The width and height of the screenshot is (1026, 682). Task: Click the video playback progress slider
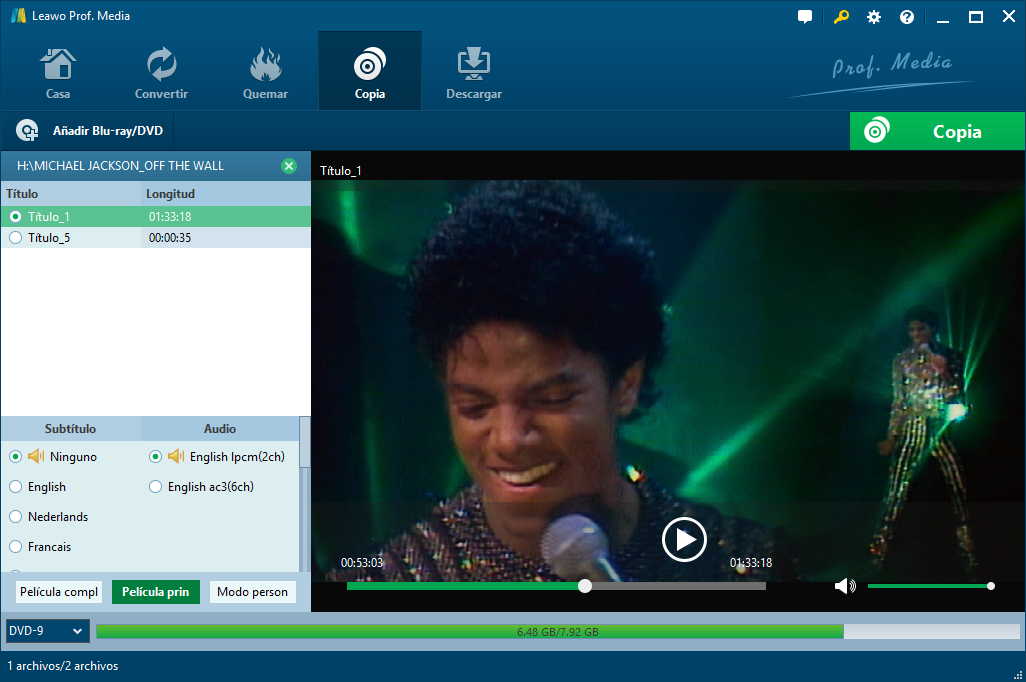556,586
